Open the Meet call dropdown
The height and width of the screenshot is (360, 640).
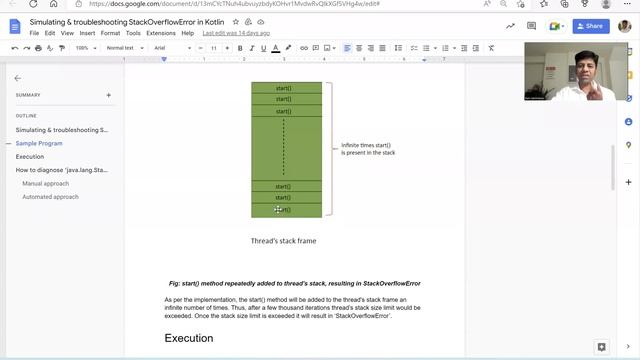(557, 26)
